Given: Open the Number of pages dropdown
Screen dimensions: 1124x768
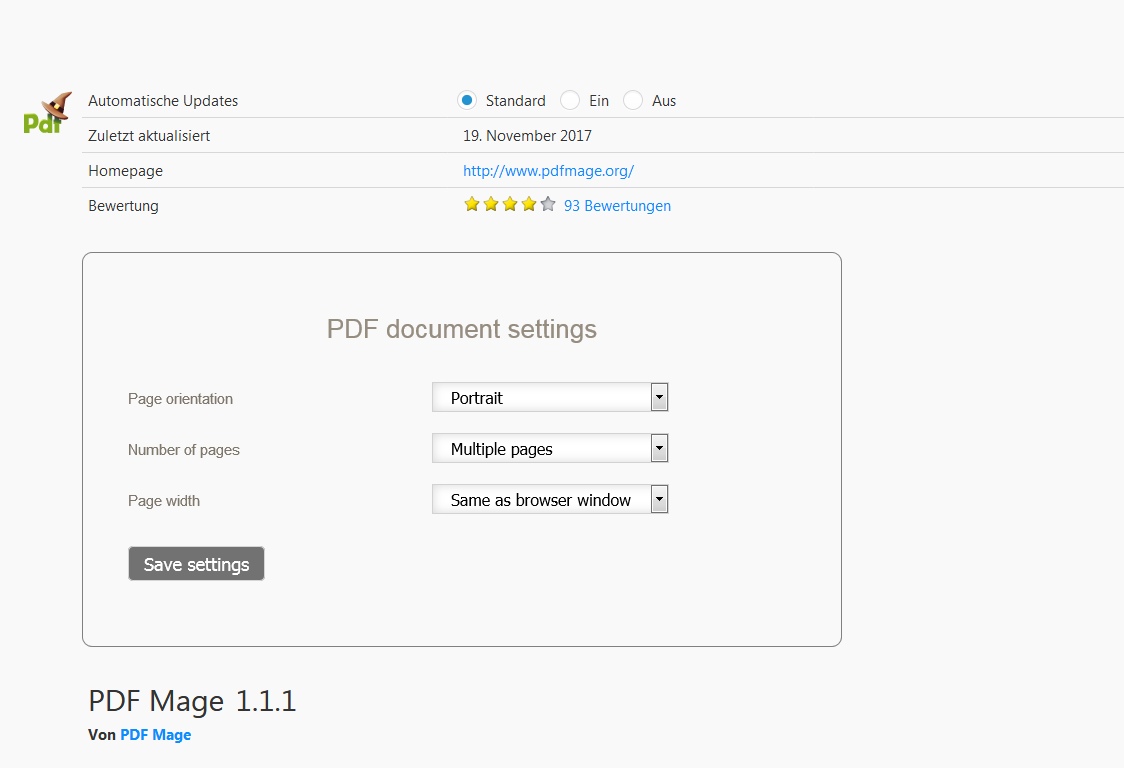Looking at the screenshot, I should tap(550, 448).
